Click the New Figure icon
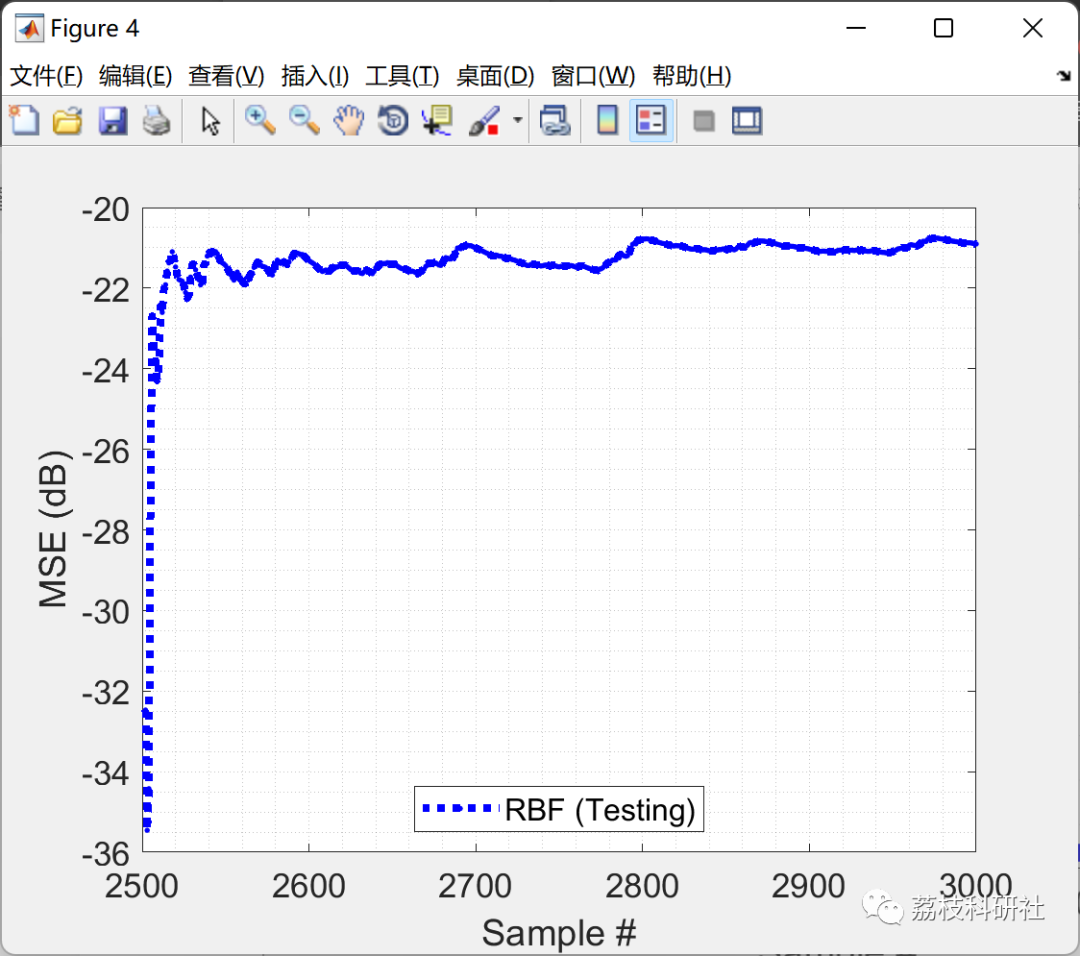The width and height of the screenshot is (1080, 956). (x=24, y=121)
